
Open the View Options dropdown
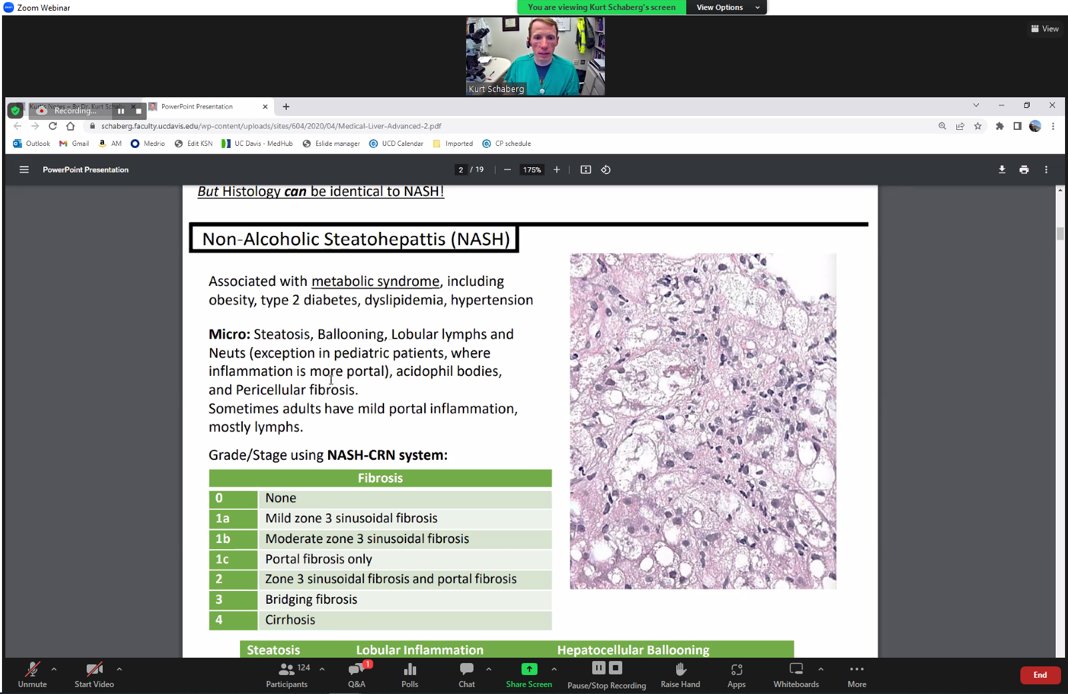pyautogui.click(x=726, y=7)
